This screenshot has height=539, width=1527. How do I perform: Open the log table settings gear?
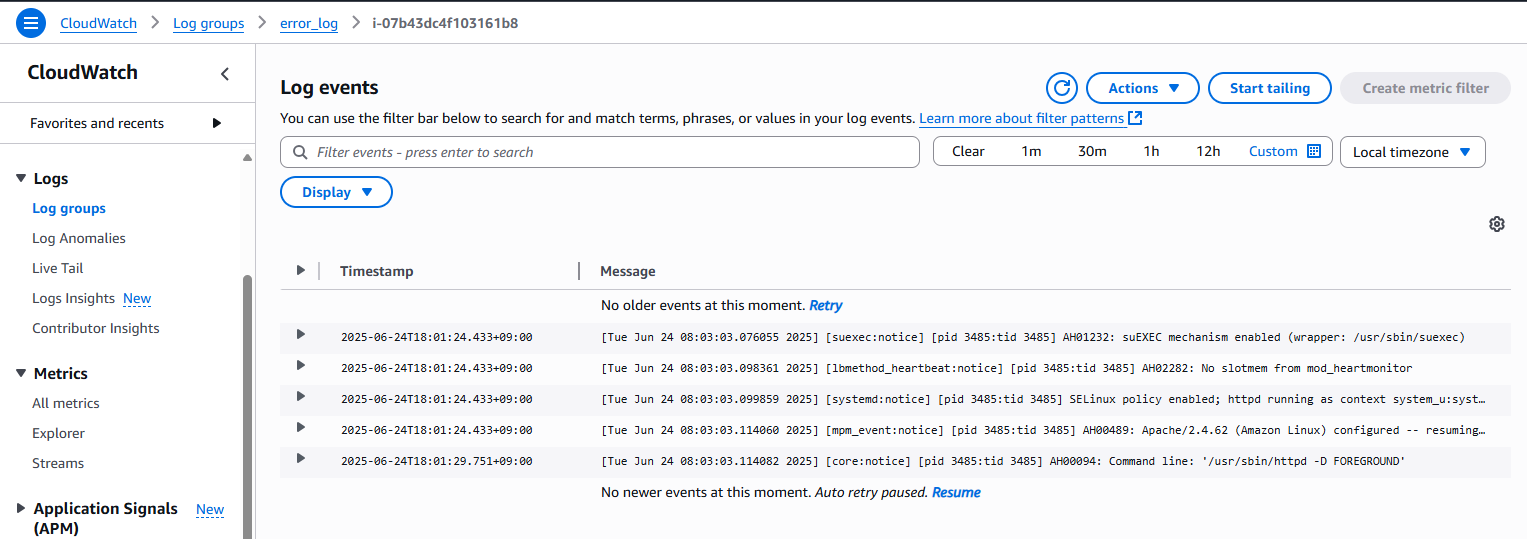point(1496,224)
